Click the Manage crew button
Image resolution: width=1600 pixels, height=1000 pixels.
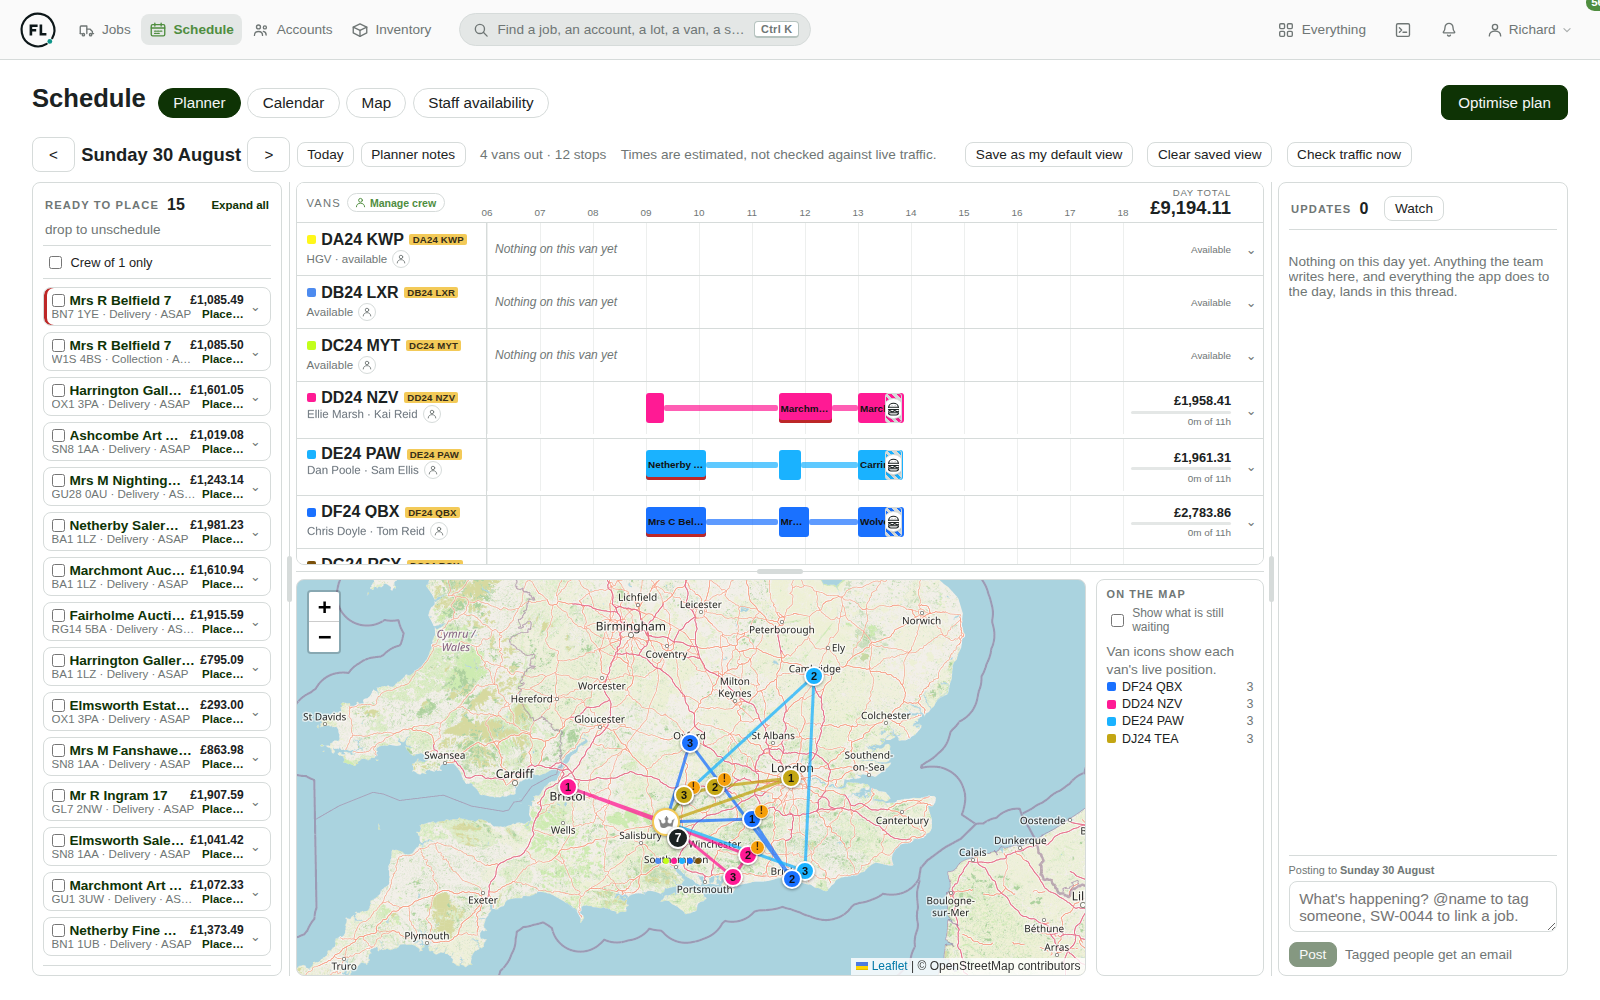[396, 203]
